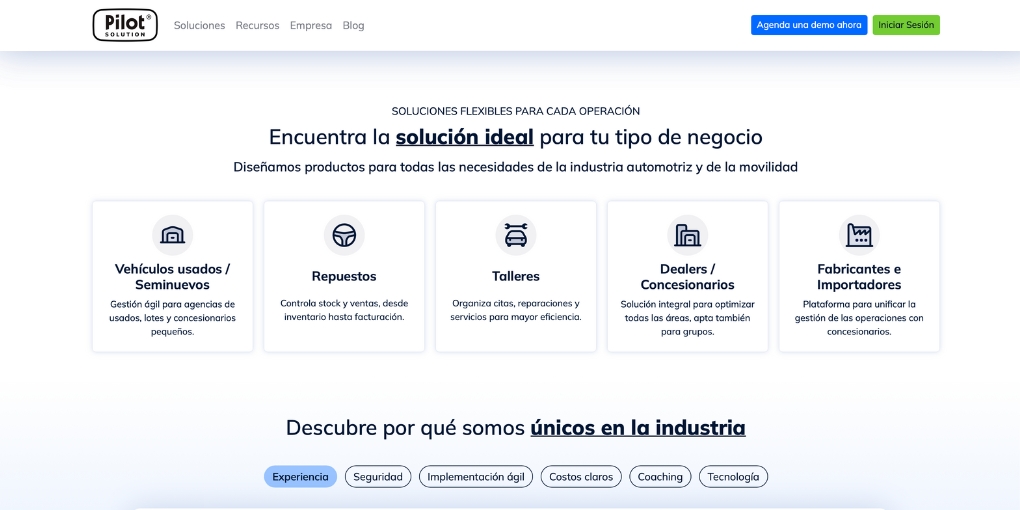Viewport: 1020px width, 510px height.
Task: Open the Talleres card title
Action: pyautogui.click(x=516, y=276)
